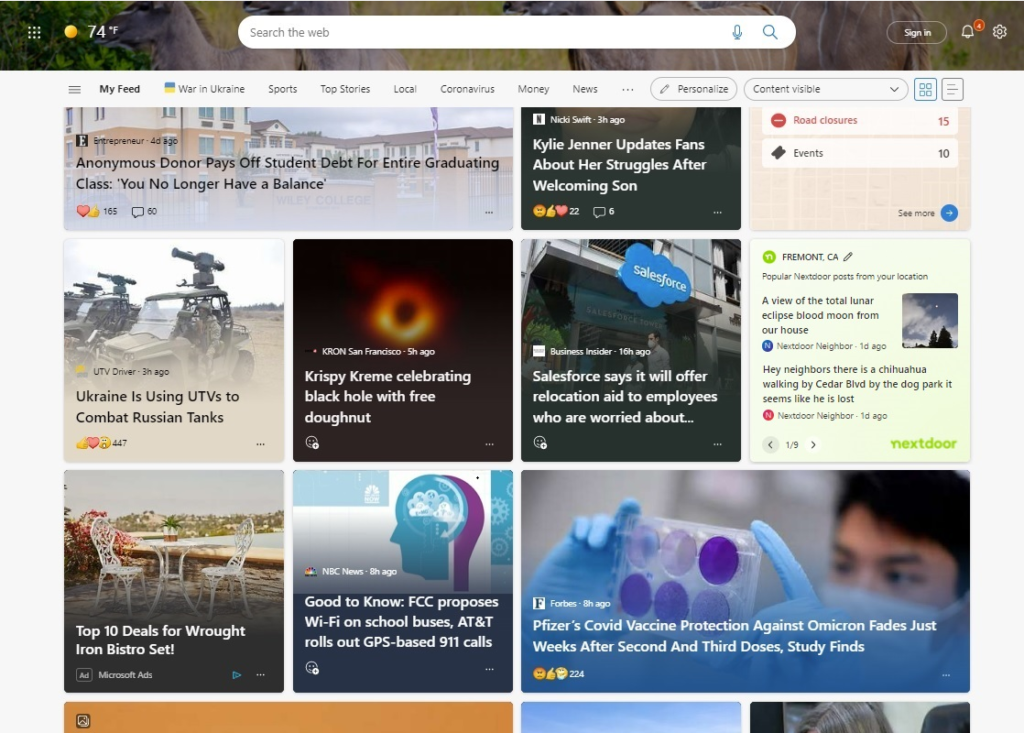Click the ad choices icon on Bistro Set ad
This screenshot has height=733, width=1024.
[x=236, y=675]
